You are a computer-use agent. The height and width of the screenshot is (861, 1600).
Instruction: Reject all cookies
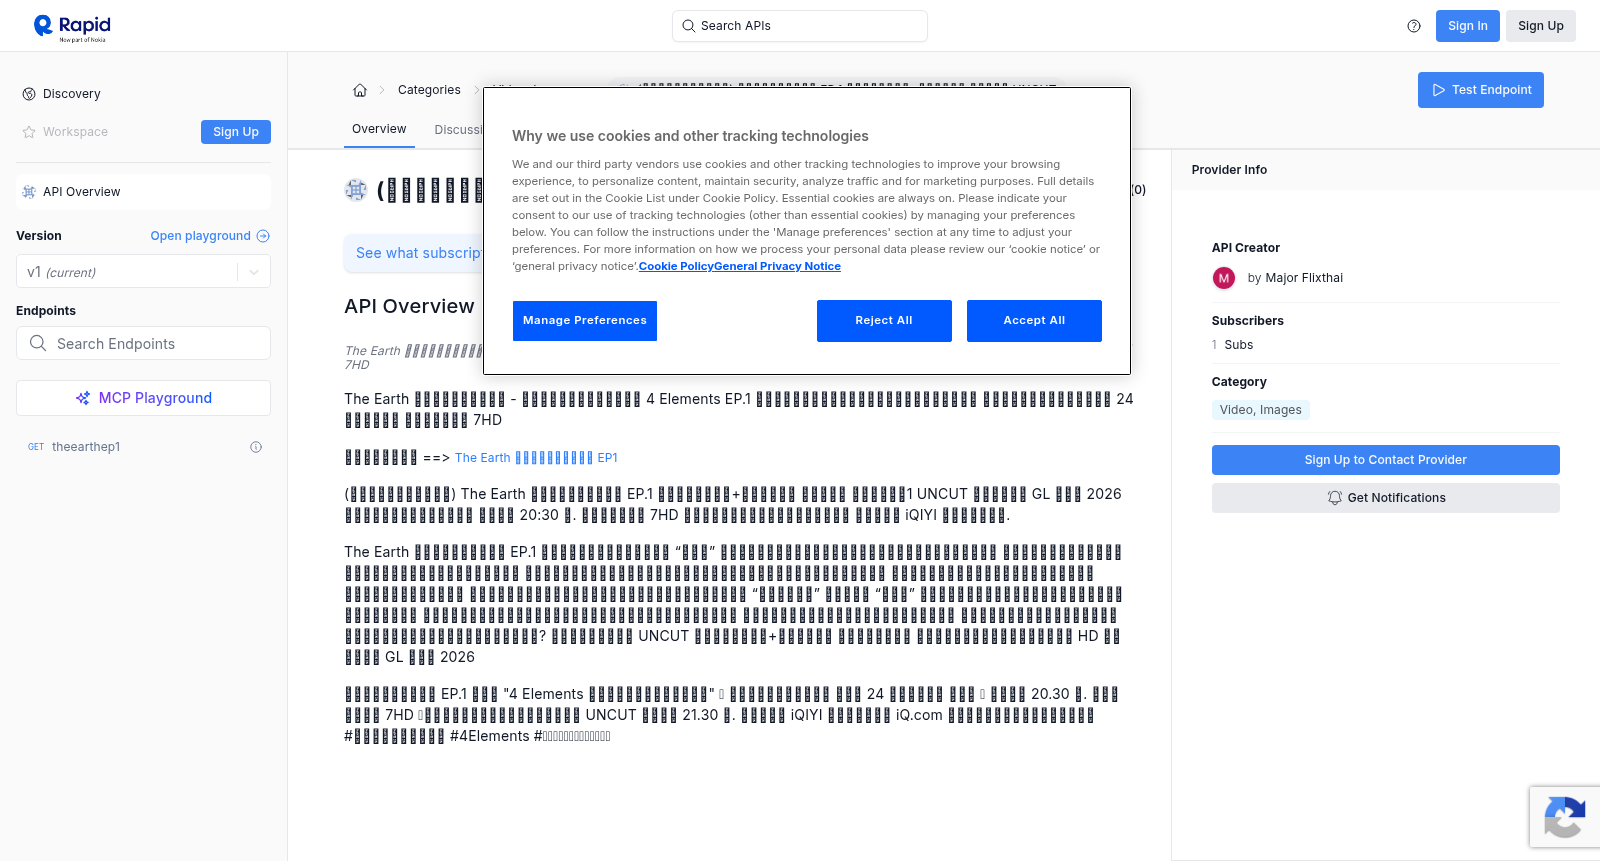[x=884, y=321]
